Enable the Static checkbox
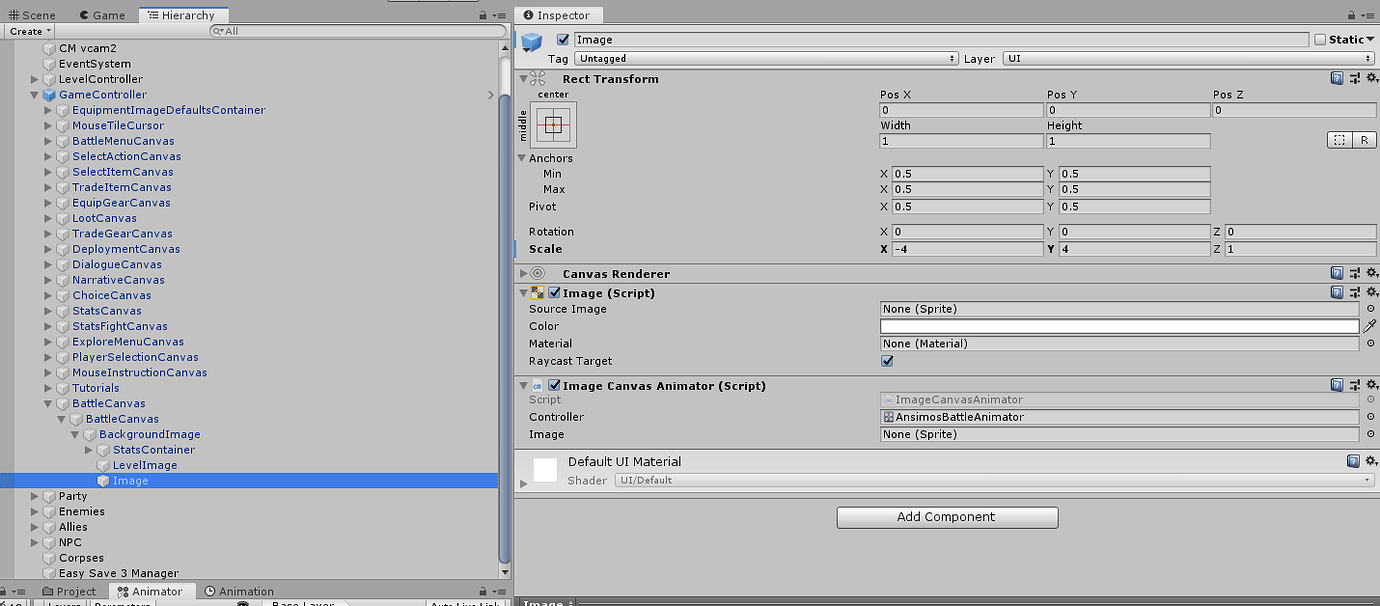This screenshot has width=1380, height=606. tap(1320, 38)
